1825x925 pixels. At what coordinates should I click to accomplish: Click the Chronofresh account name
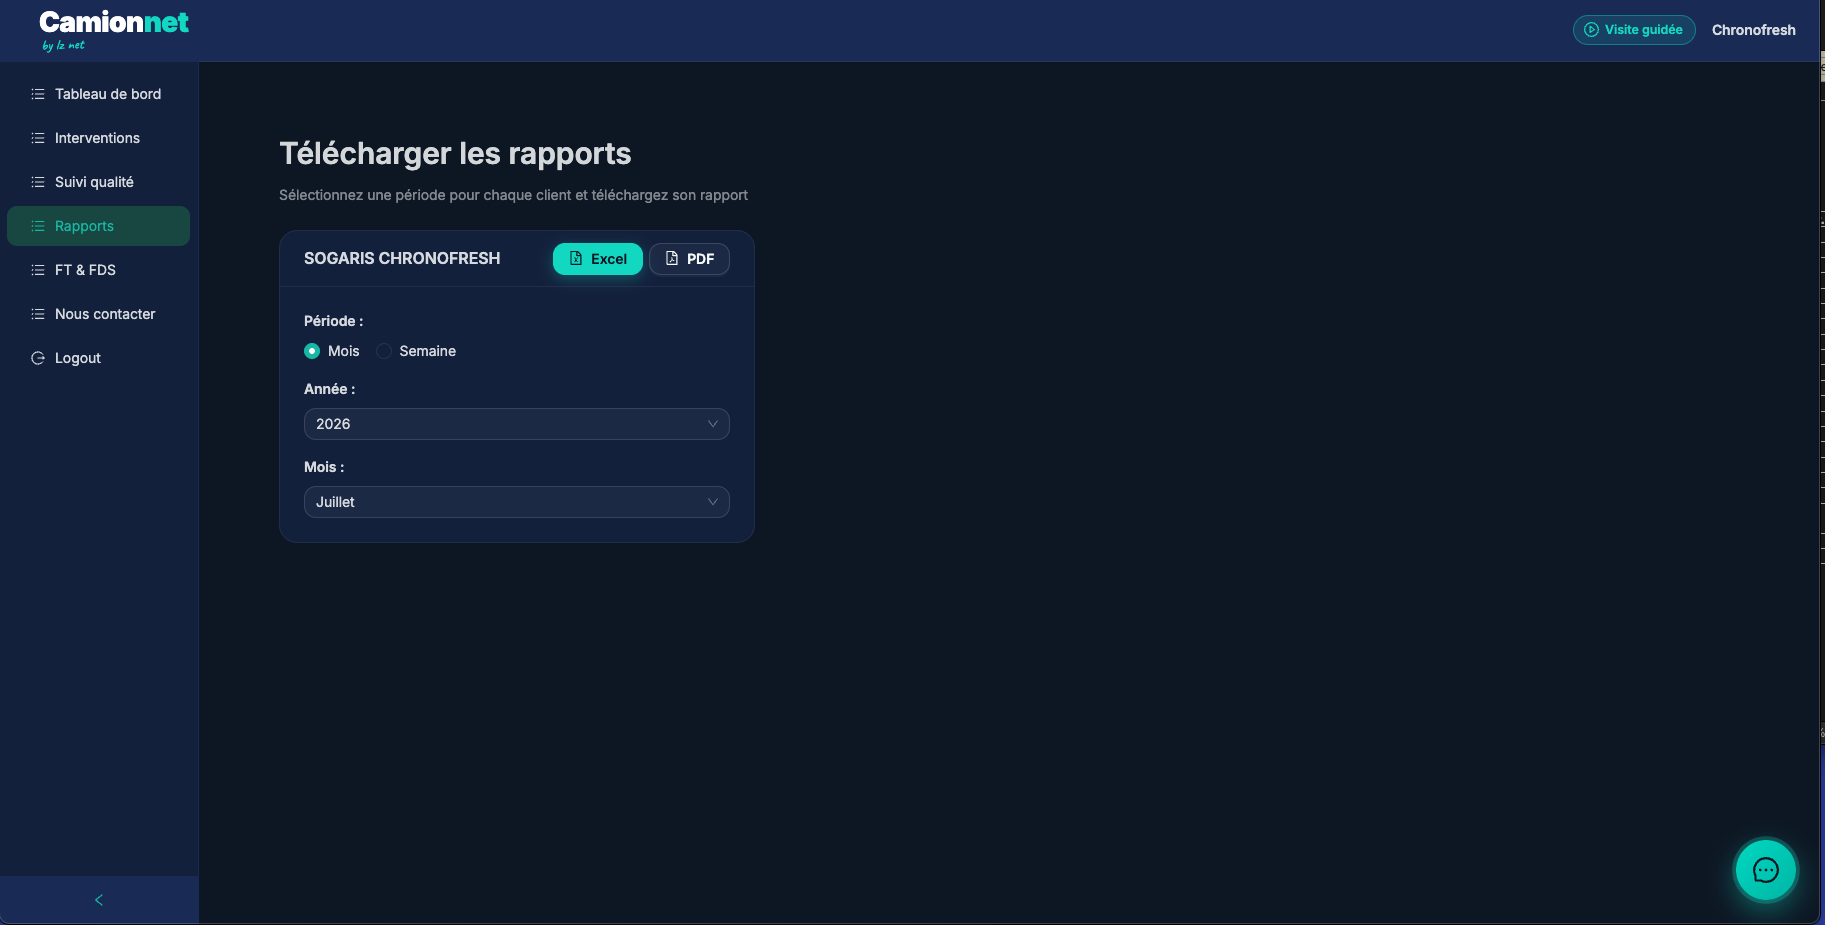coord(1753,30)
